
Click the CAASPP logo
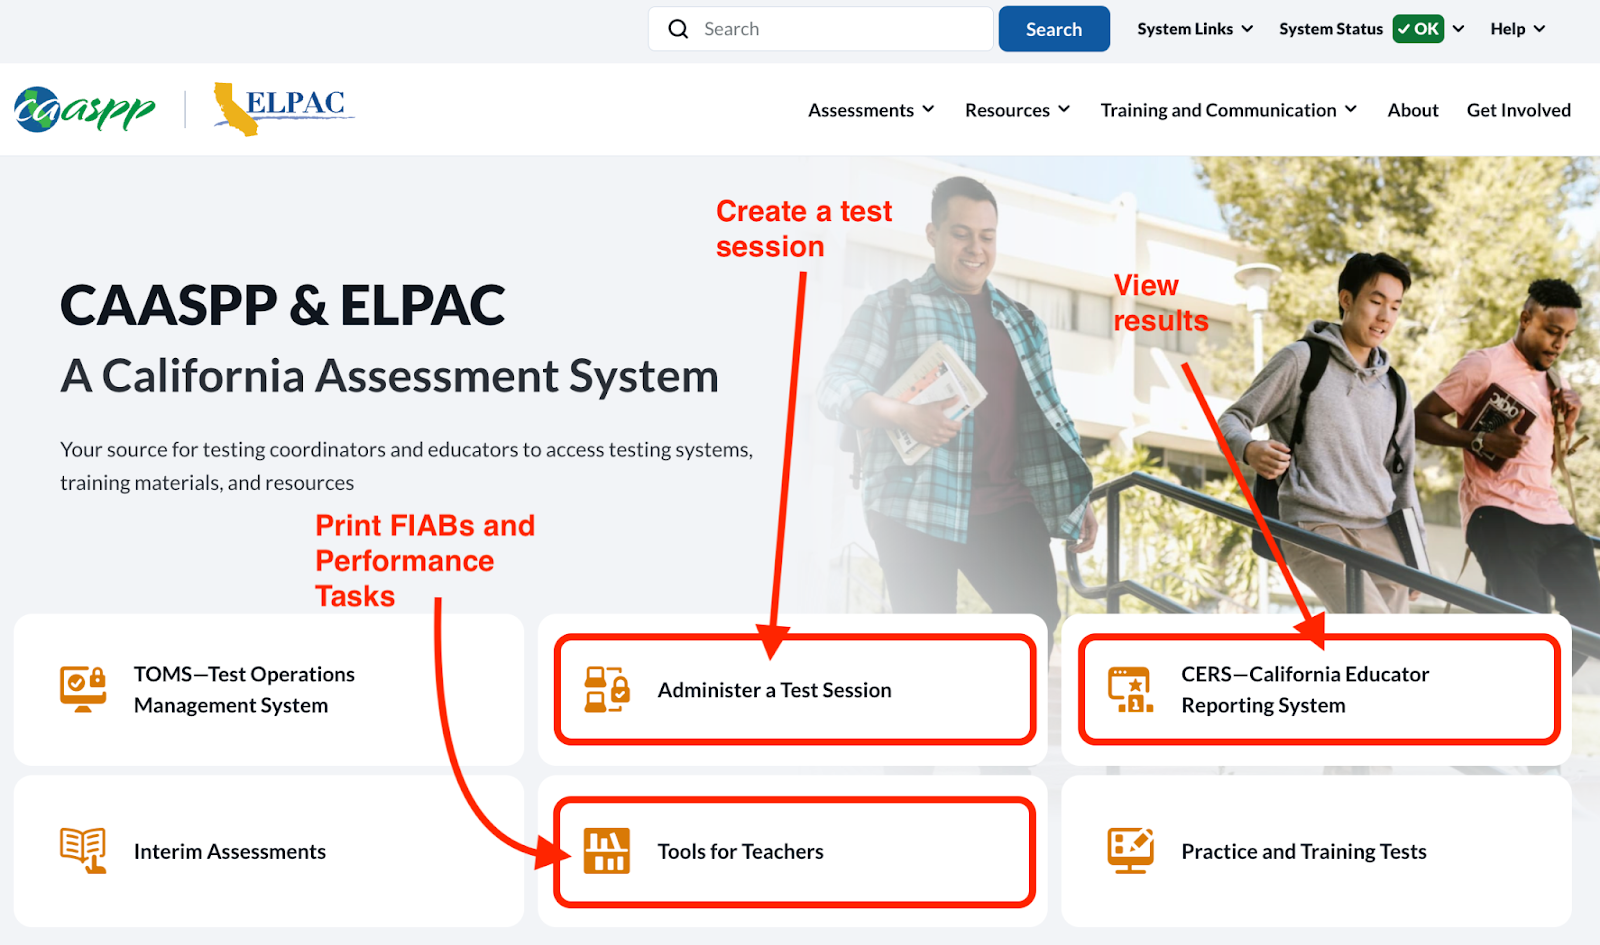85,109
